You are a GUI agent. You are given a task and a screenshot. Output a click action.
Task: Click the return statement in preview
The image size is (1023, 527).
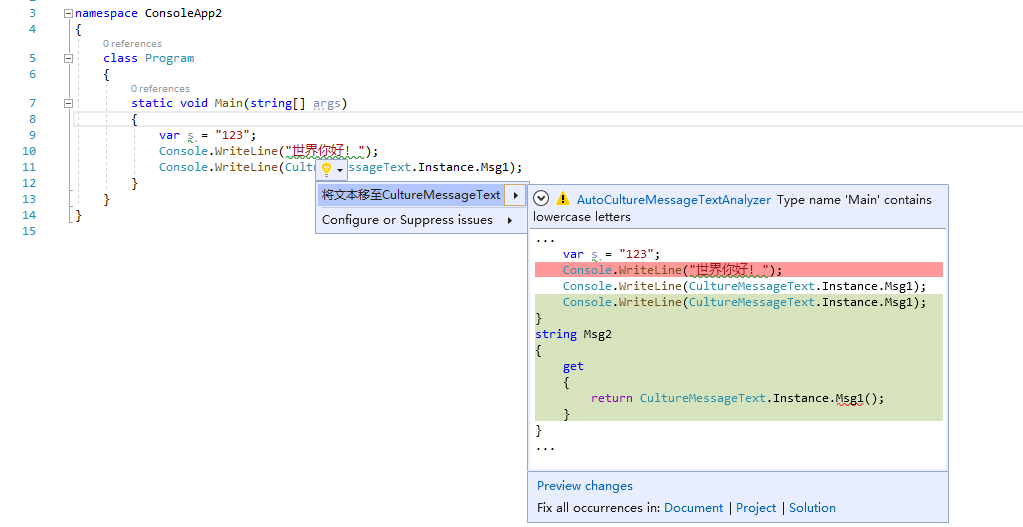[737, 398]
